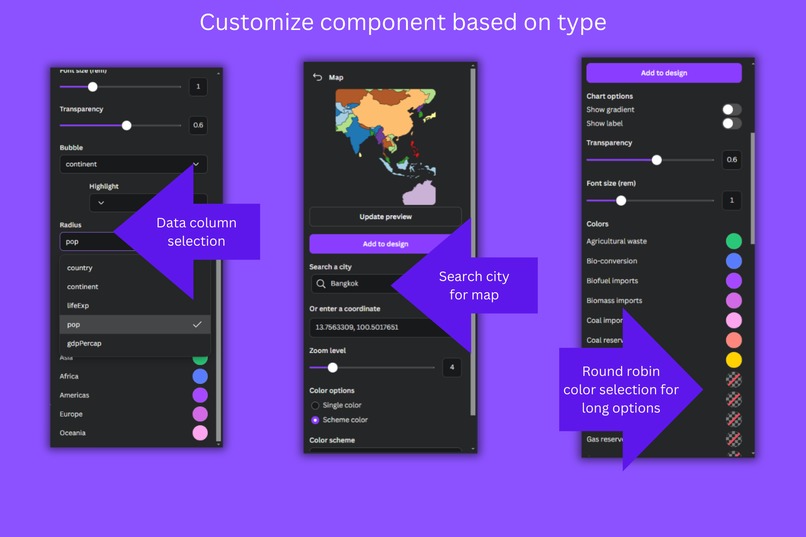Click the Zoom level value 4 box
Screen dimensions: 806x537
coord(452,367)
